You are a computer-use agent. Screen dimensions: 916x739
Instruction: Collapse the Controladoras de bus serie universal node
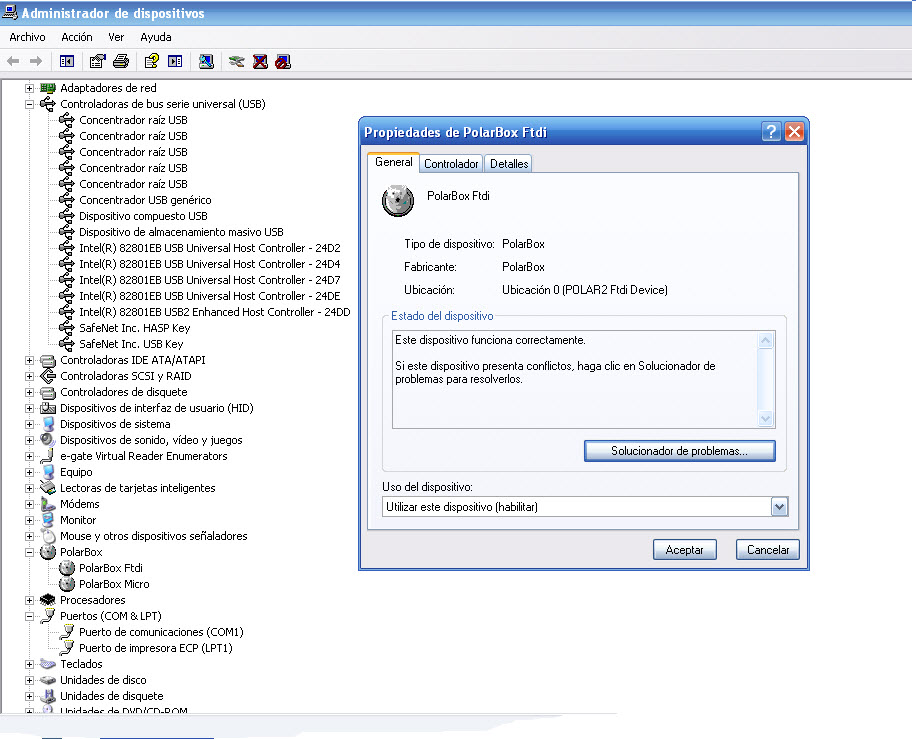tap(29, 105)
